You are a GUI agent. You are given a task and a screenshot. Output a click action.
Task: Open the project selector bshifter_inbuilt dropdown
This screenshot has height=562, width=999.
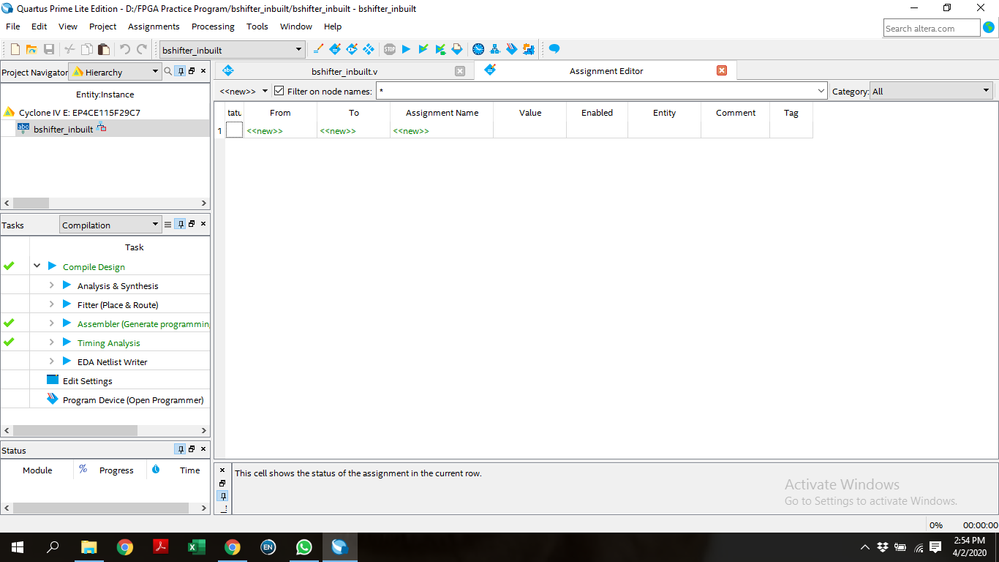tap(298, 50)
